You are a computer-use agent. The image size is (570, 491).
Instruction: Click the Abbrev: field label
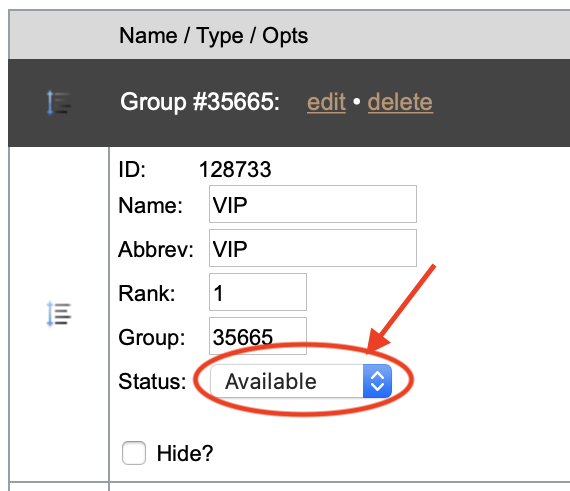(156, 250)
